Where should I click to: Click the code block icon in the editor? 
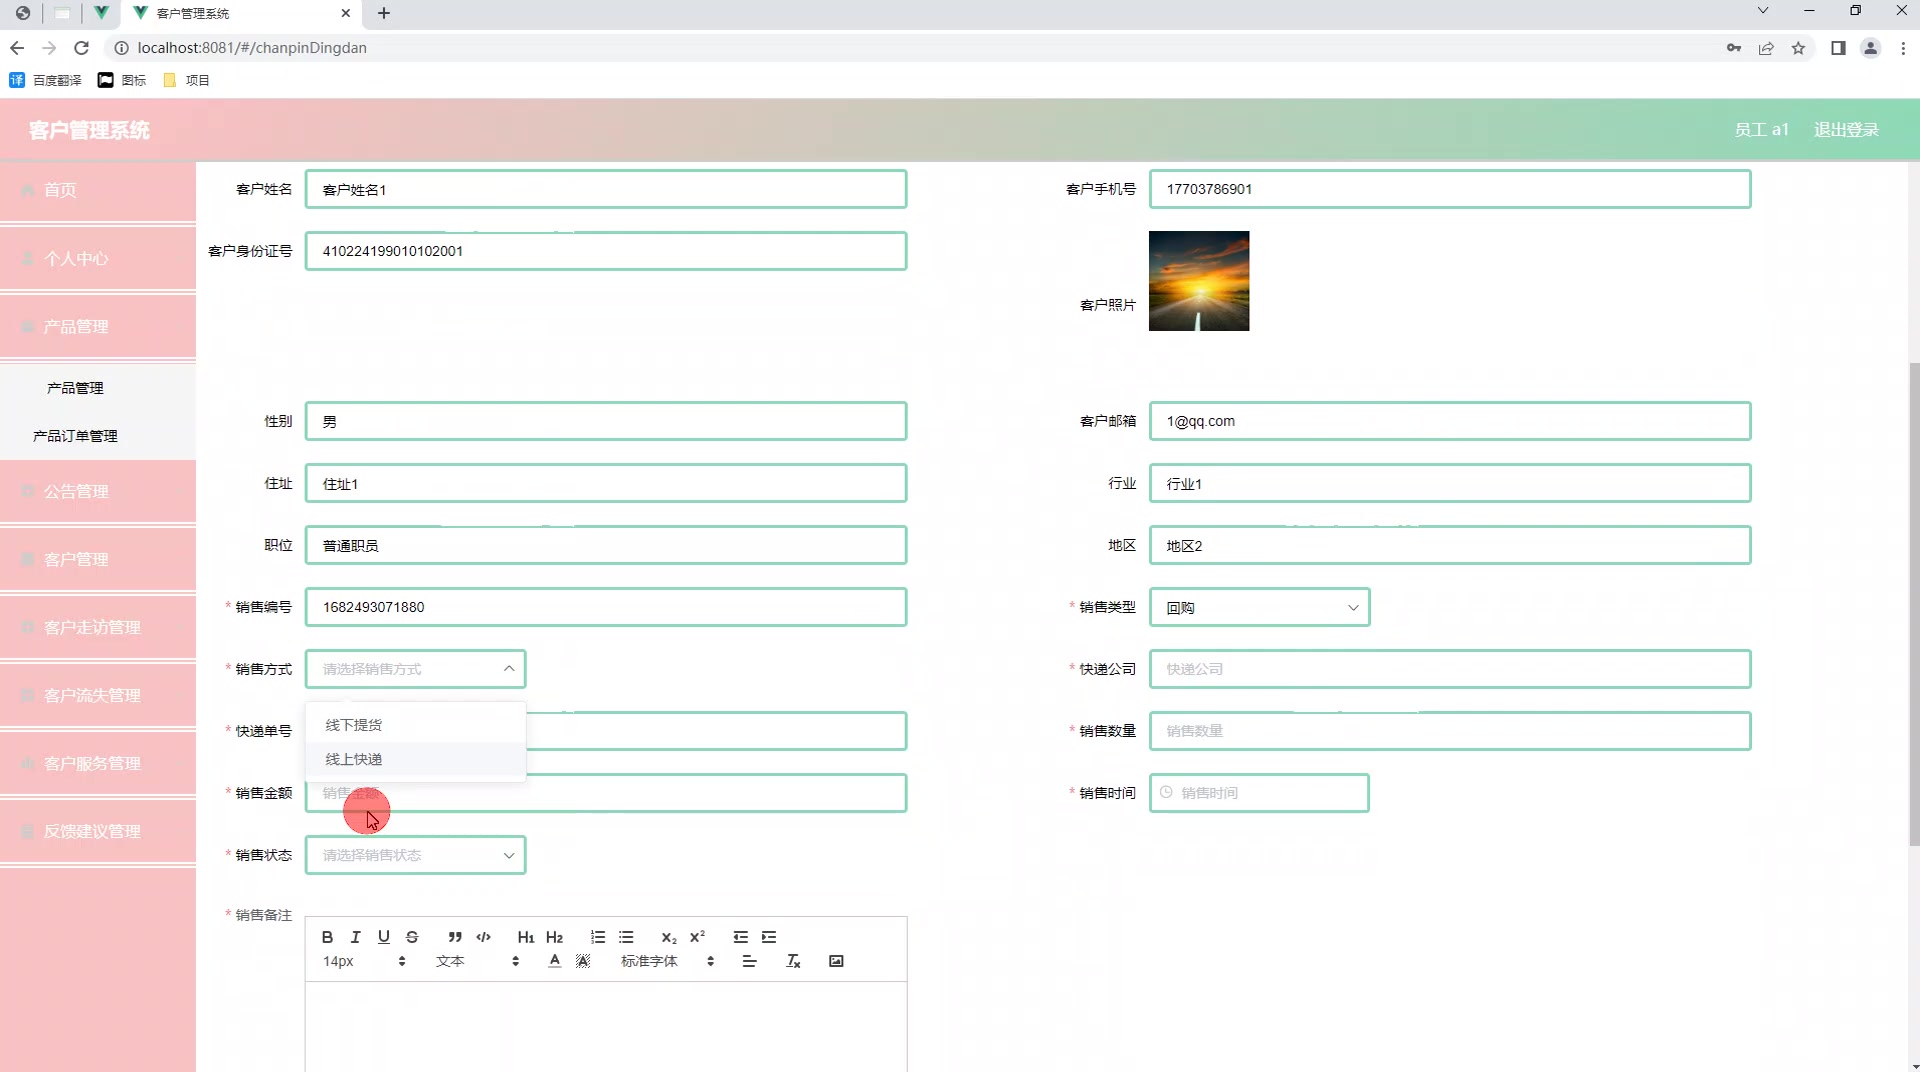tap(483, 937)
